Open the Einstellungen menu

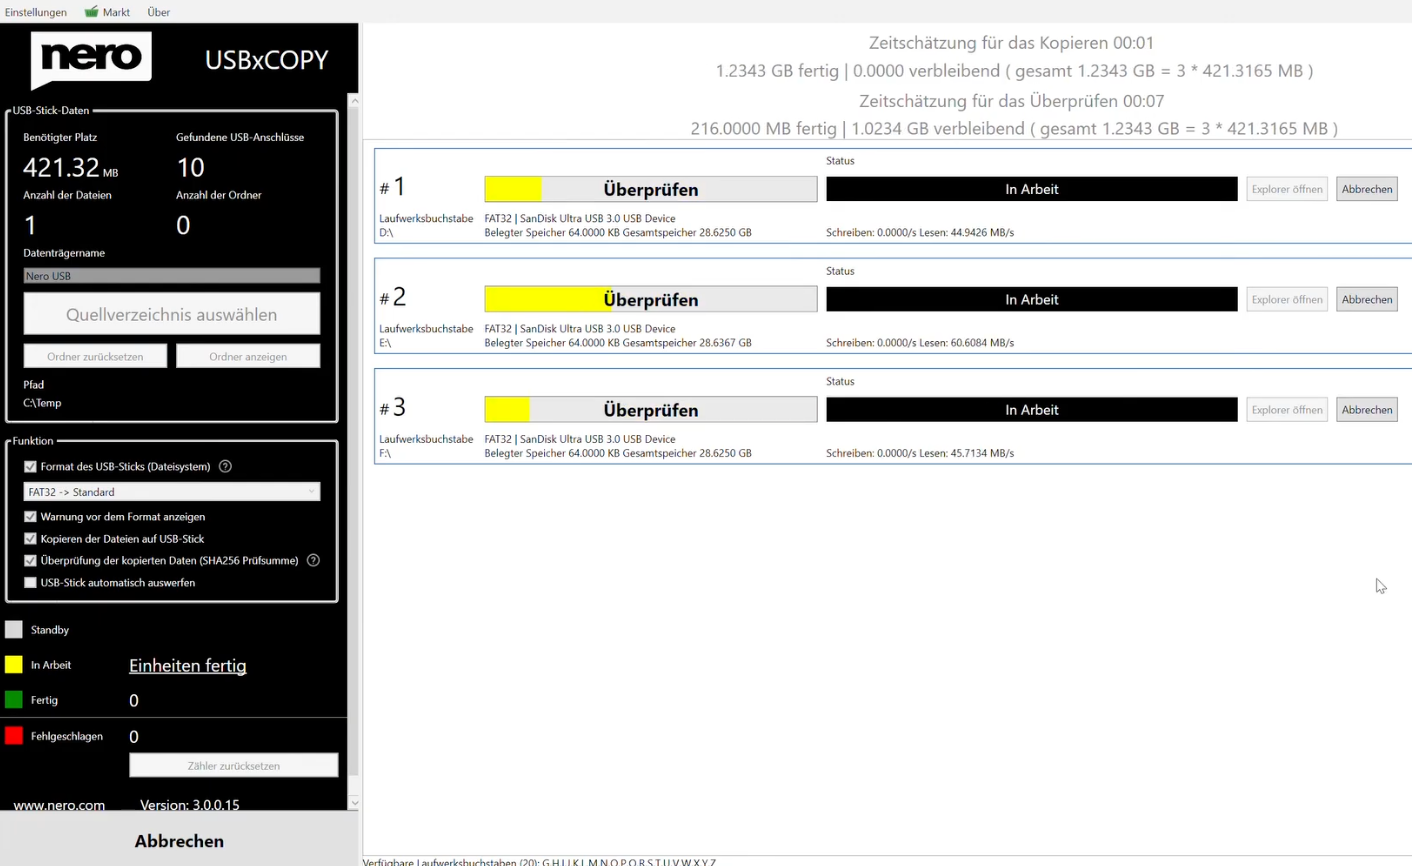[36, 12]
